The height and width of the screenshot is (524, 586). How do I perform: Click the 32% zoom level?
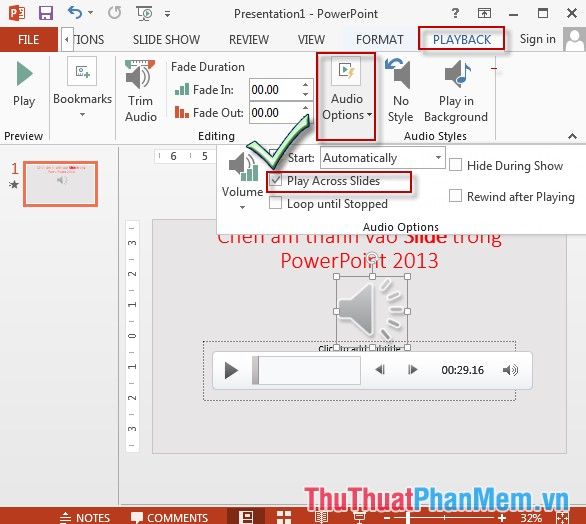pos(531,518)
